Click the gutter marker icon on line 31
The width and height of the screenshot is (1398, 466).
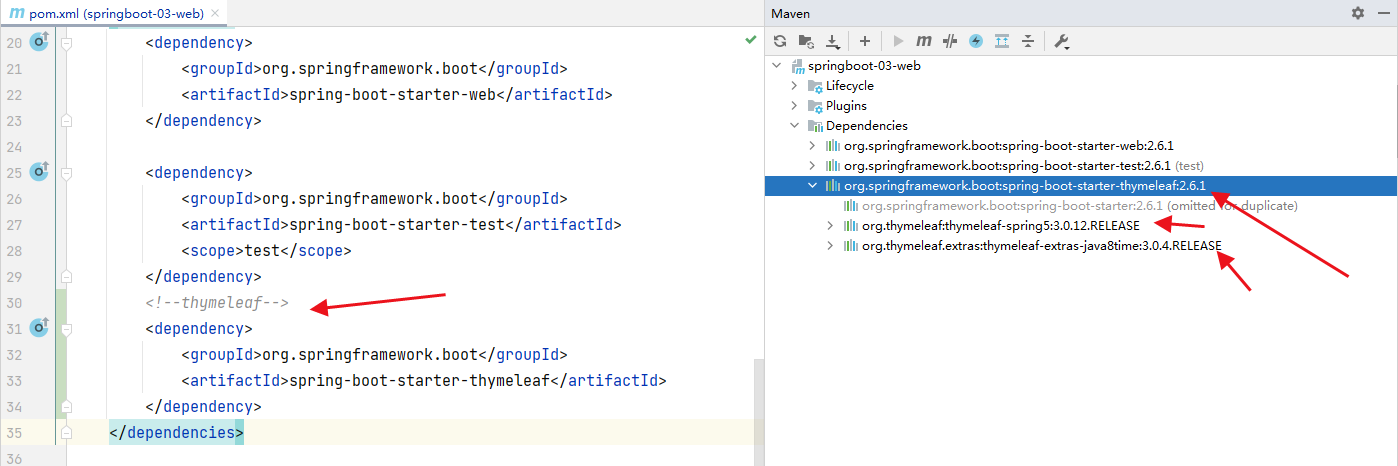pos(39,328)
